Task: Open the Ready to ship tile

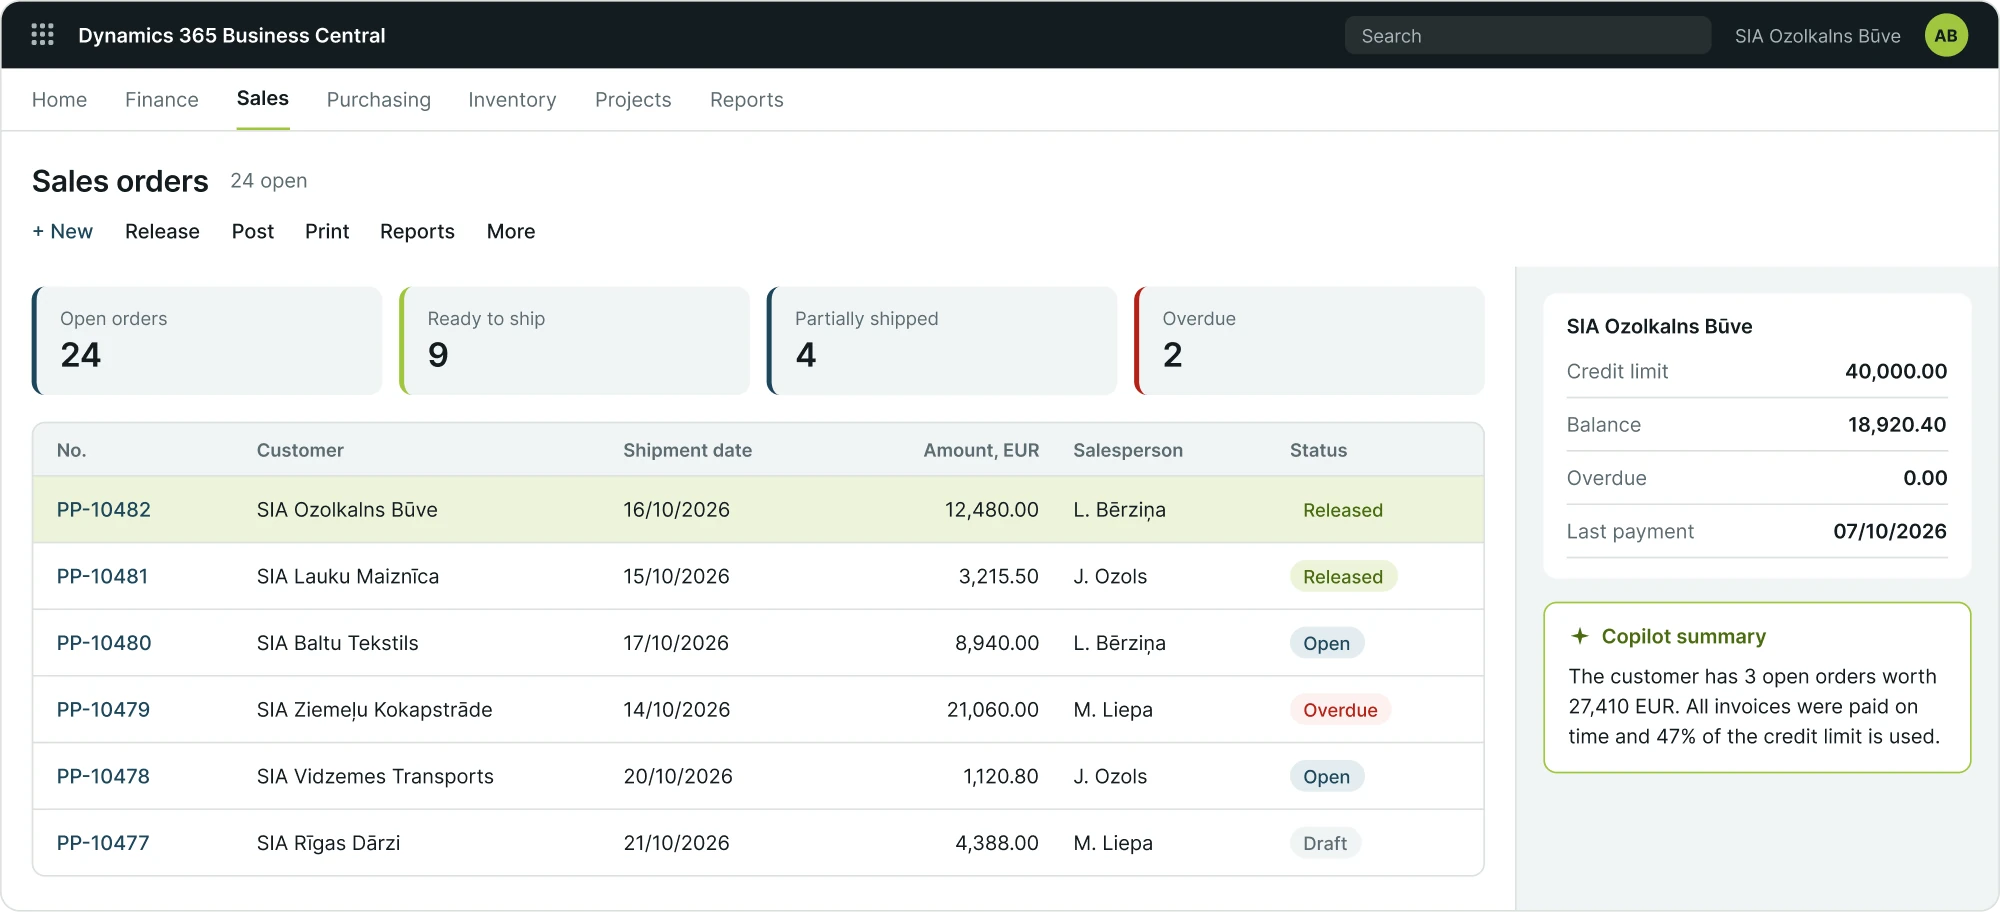Action: 574,341
